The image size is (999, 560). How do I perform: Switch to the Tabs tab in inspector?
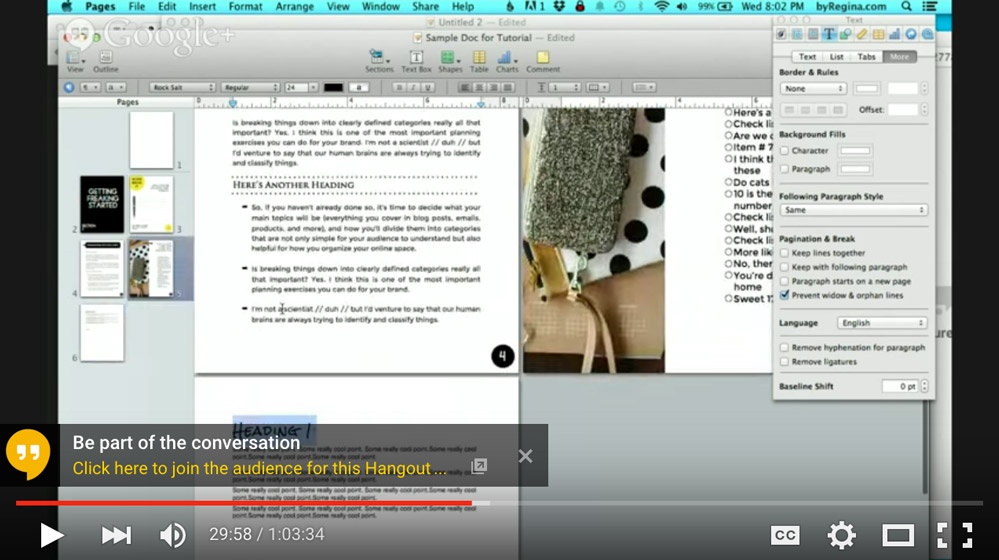coord(866,57)
